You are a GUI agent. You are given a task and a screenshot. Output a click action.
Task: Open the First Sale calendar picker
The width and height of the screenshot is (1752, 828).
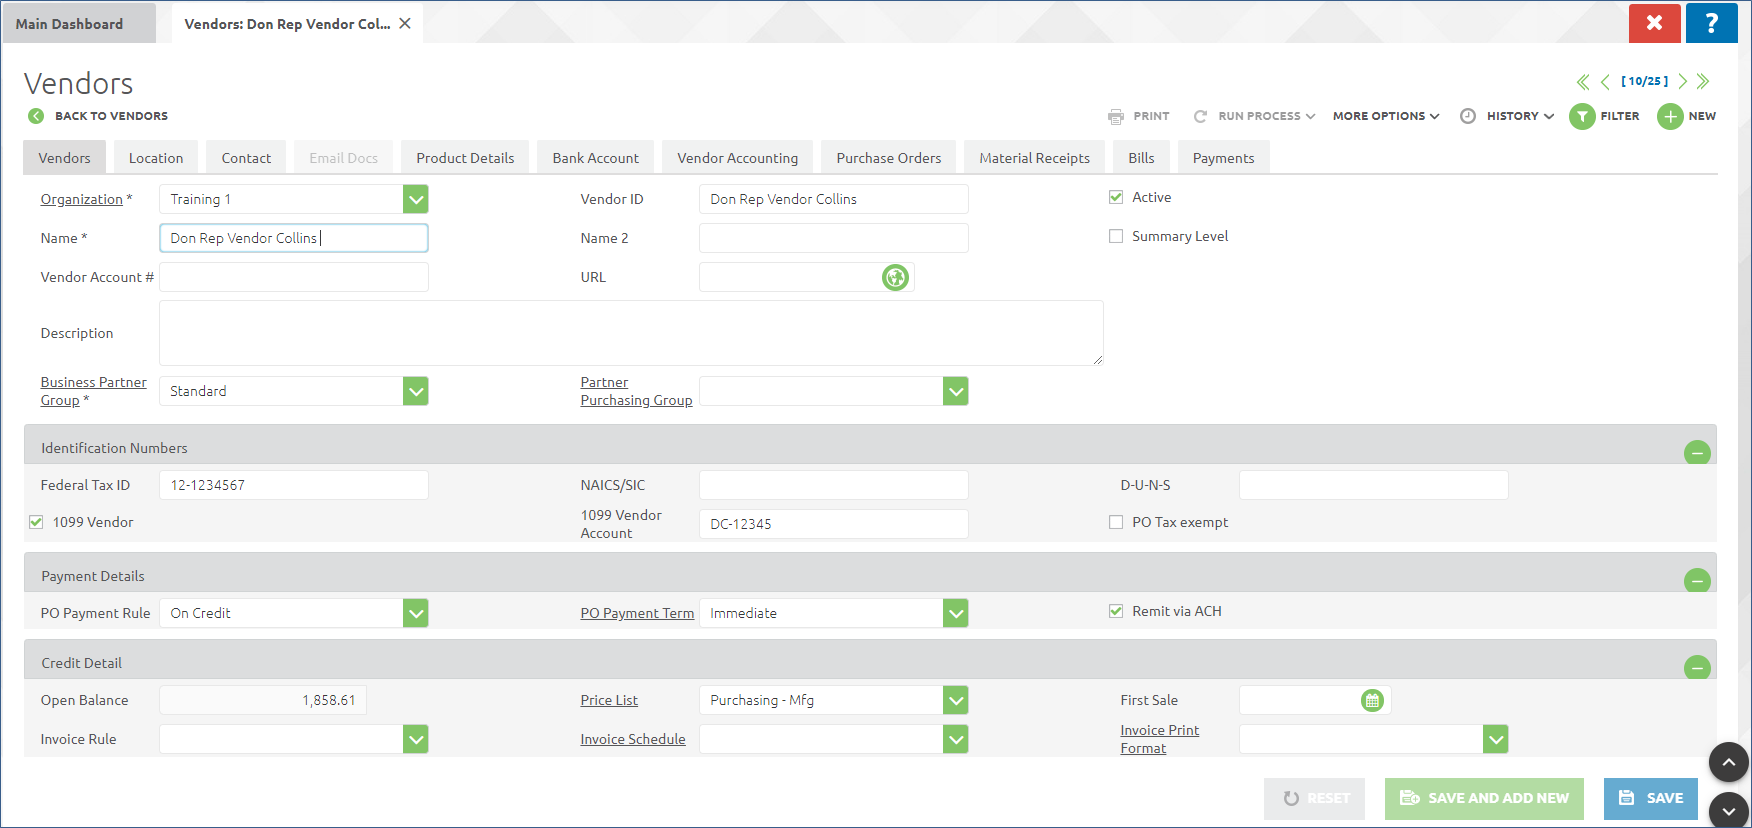(1372, 701)
